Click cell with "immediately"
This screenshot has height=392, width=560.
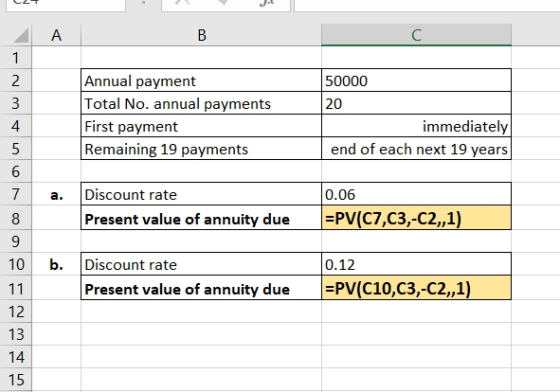click(416, 126)
